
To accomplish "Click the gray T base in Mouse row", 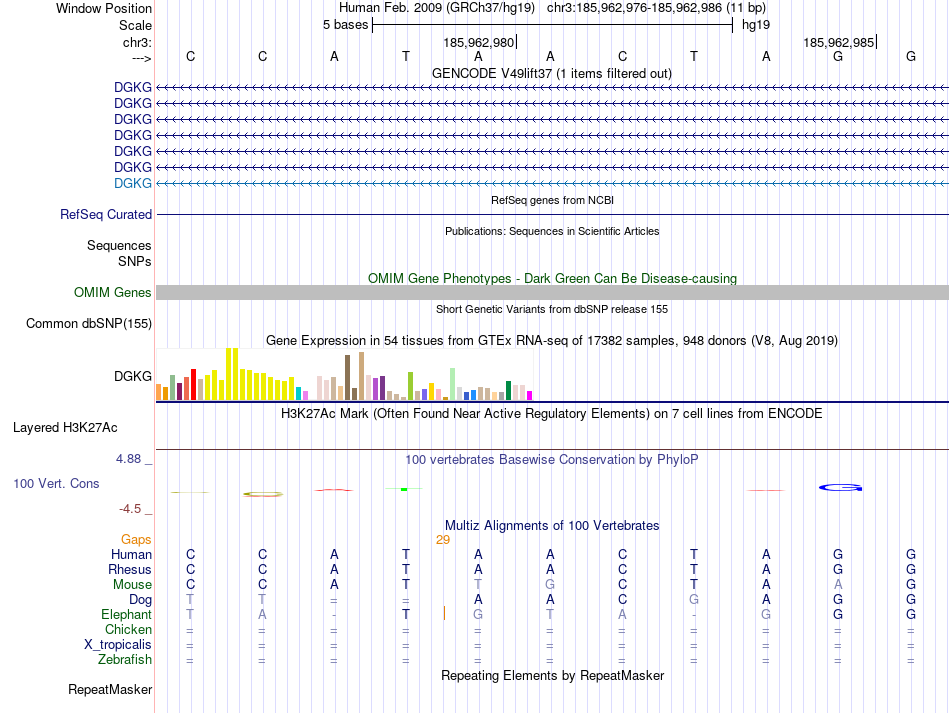I will click(478, 585).
